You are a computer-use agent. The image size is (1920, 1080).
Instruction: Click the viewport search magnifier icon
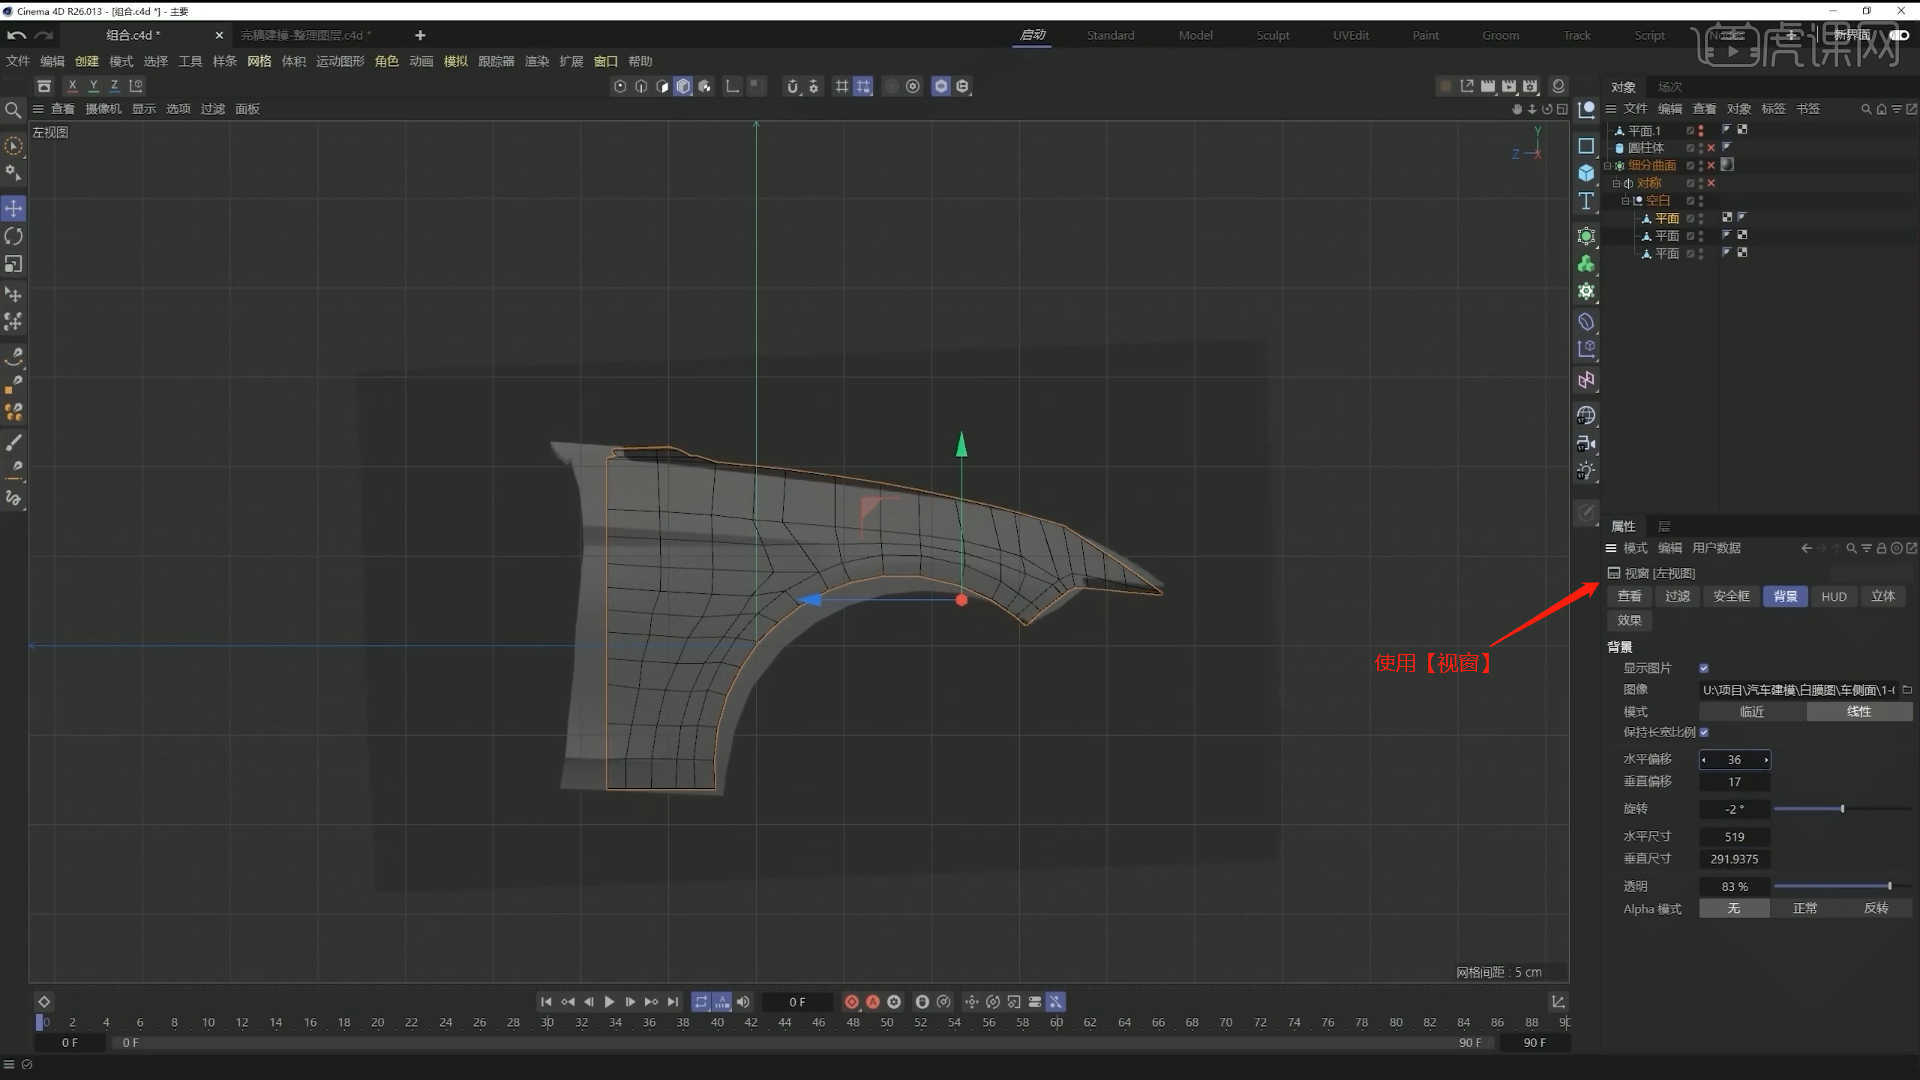pyautogui.click(x=13, y=110)
